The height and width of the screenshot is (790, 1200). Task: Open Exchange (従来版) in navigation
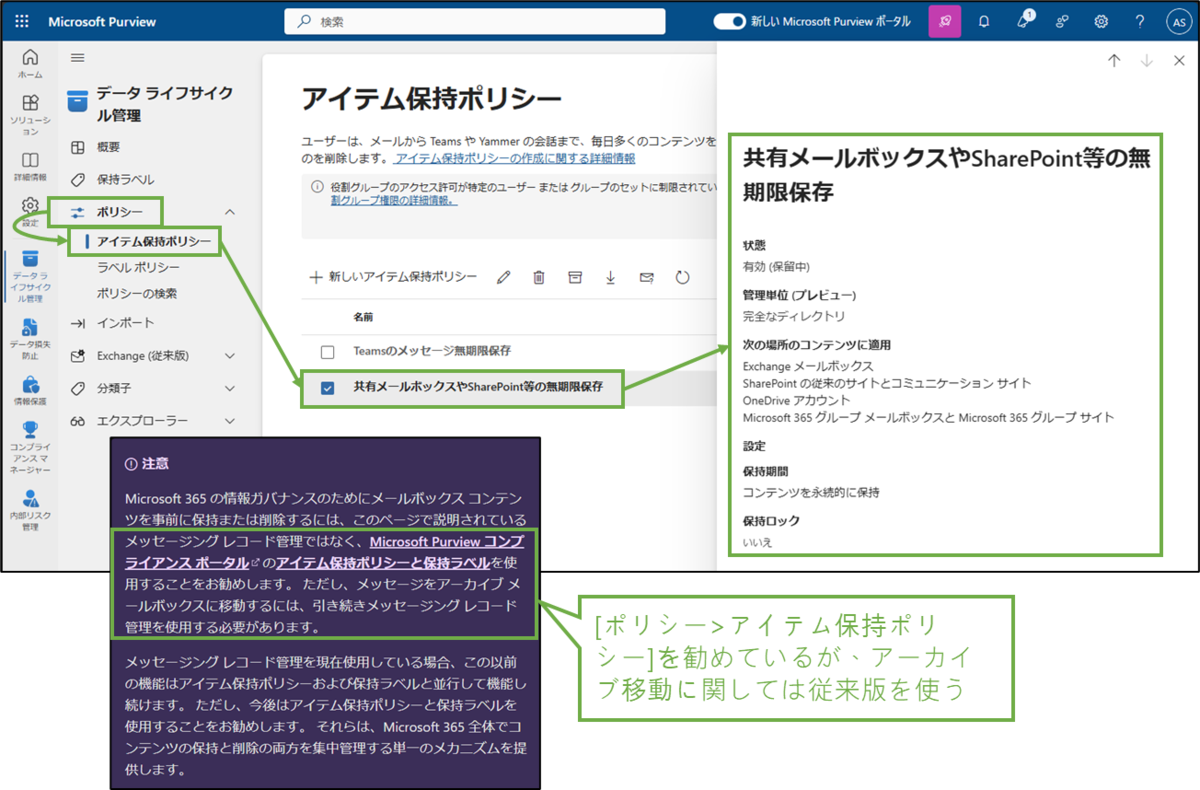(143, 356)
